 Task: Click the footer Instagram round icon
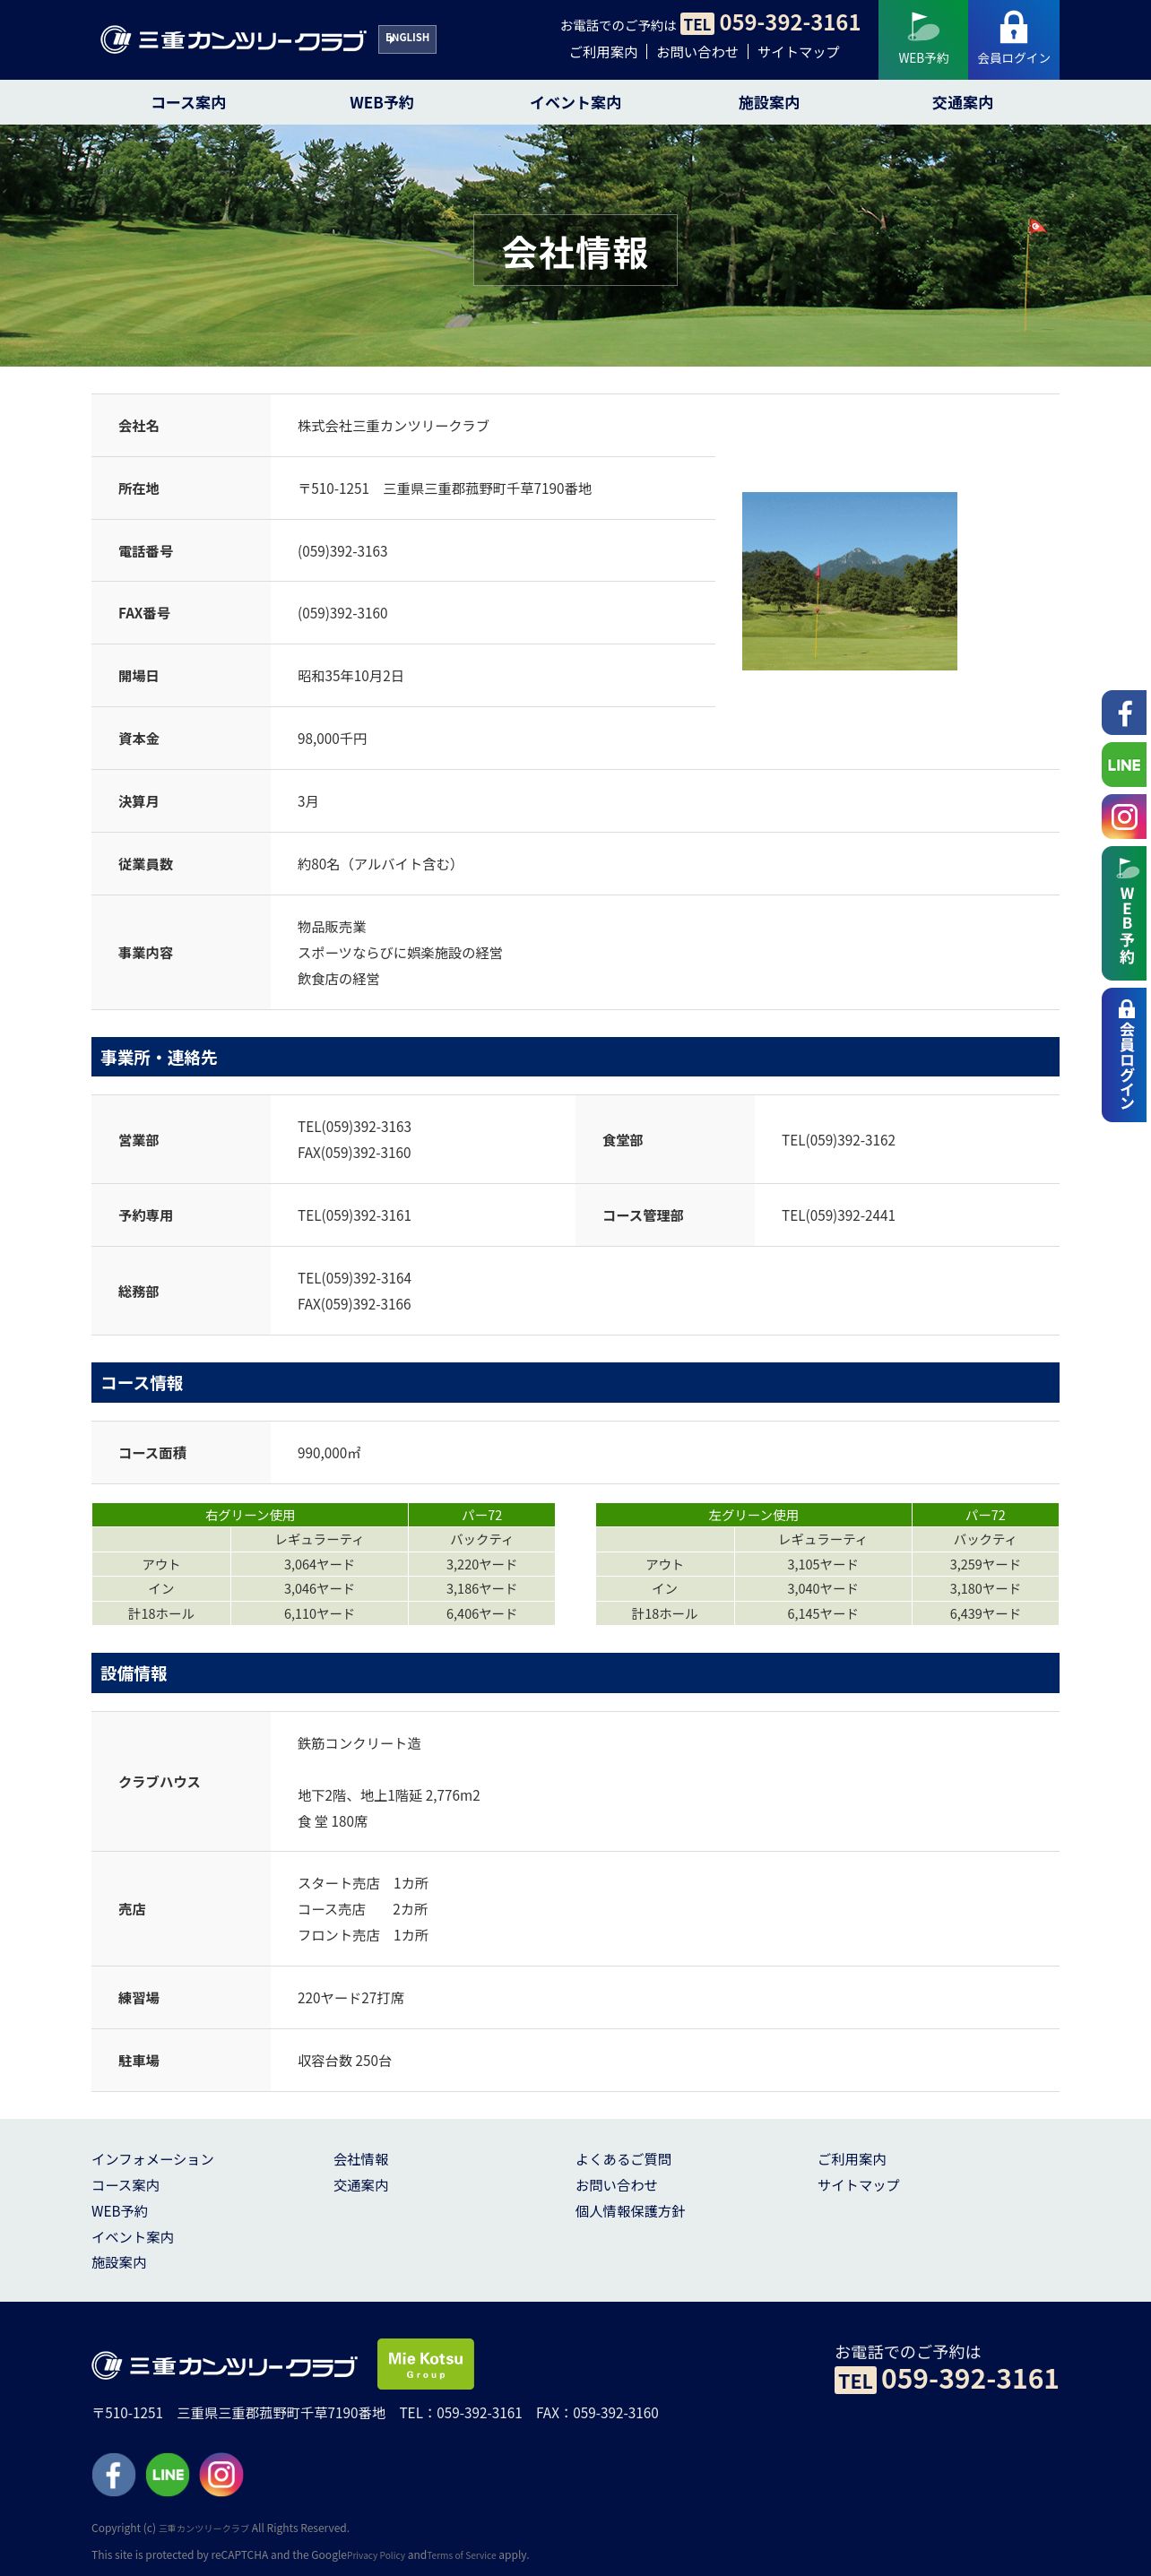pos(221,2474)
